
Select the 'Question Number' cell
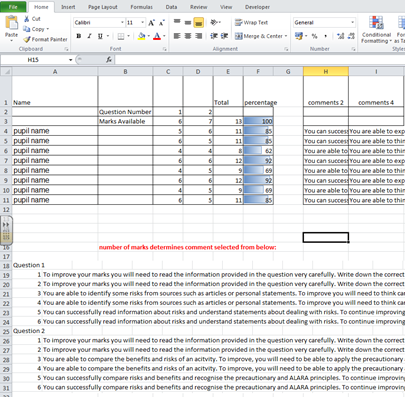[x=125, y=112]
